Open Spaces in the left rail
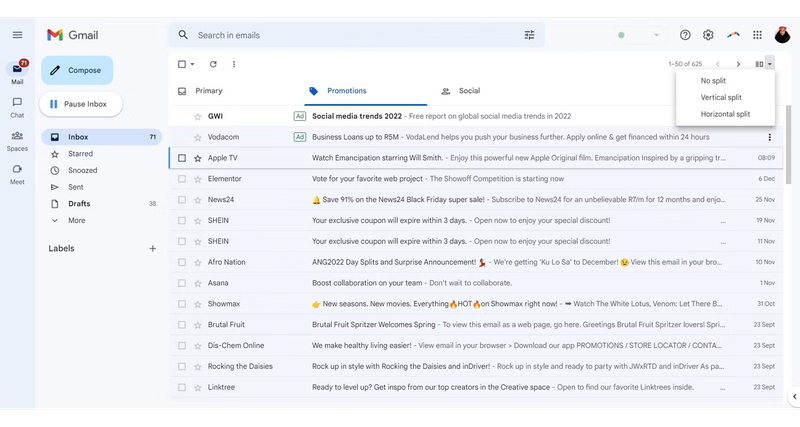This screenshot has width=800, height=427. (x=17, y=141)
